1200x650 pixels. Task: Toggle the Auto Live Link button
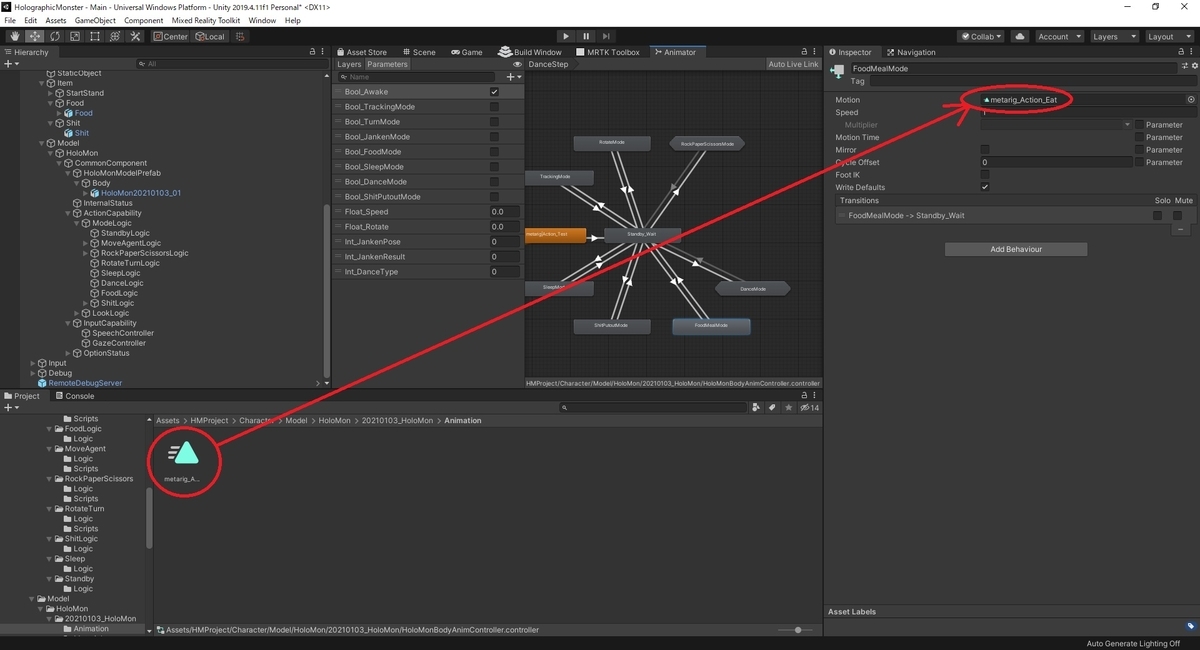point(793,64)
